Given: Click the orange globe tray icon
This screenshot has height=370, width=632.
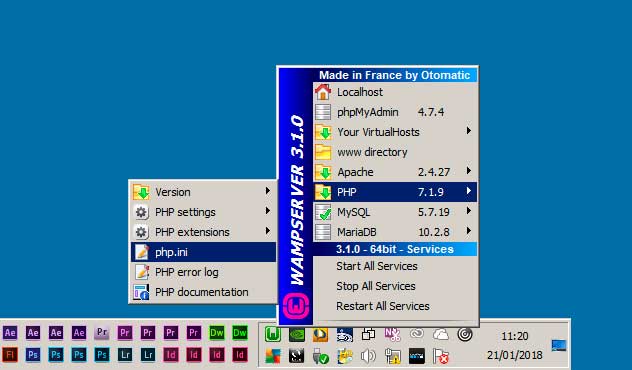Looking at the screenshot, I should tap(320, 335).
